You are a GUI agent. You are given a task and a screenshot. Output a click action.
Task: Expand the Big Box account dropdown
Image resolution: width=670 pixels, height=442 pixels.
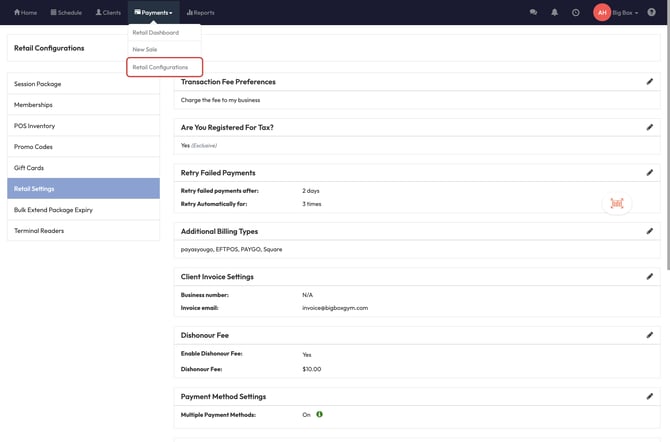[x=625, y=13]
